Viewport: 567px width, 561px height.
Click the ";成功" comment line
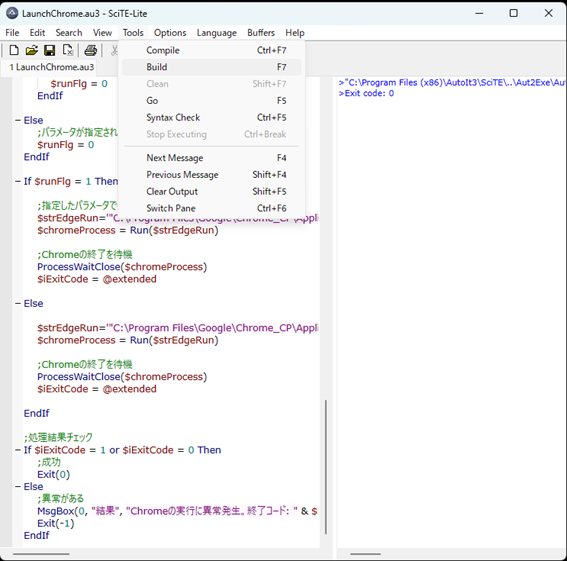(x=49, y=462)
